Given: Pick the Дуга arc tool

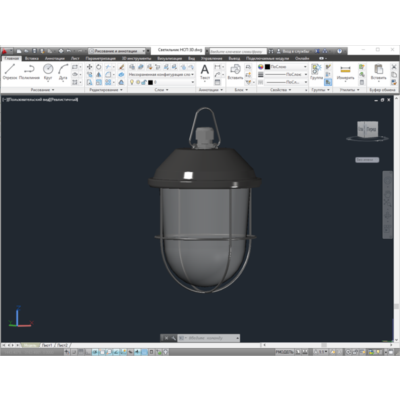Looking at the screenshot, I should (63, 72).
